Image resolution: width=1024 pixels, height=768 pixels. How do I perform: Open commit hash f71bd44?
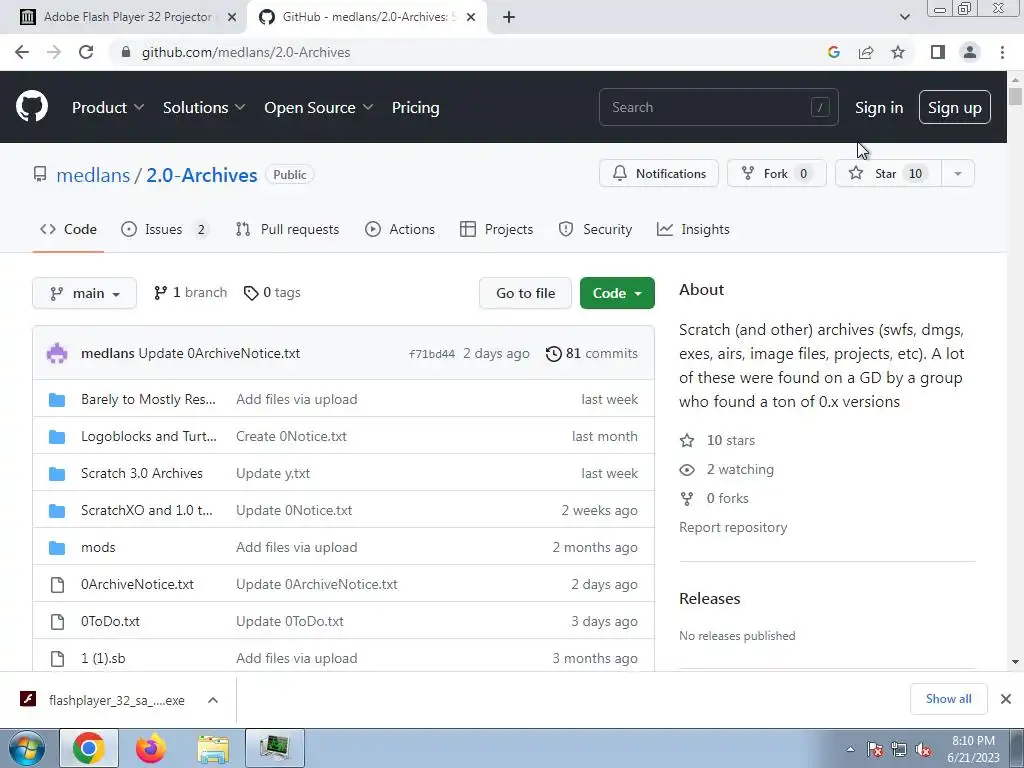tap(432, 354)
